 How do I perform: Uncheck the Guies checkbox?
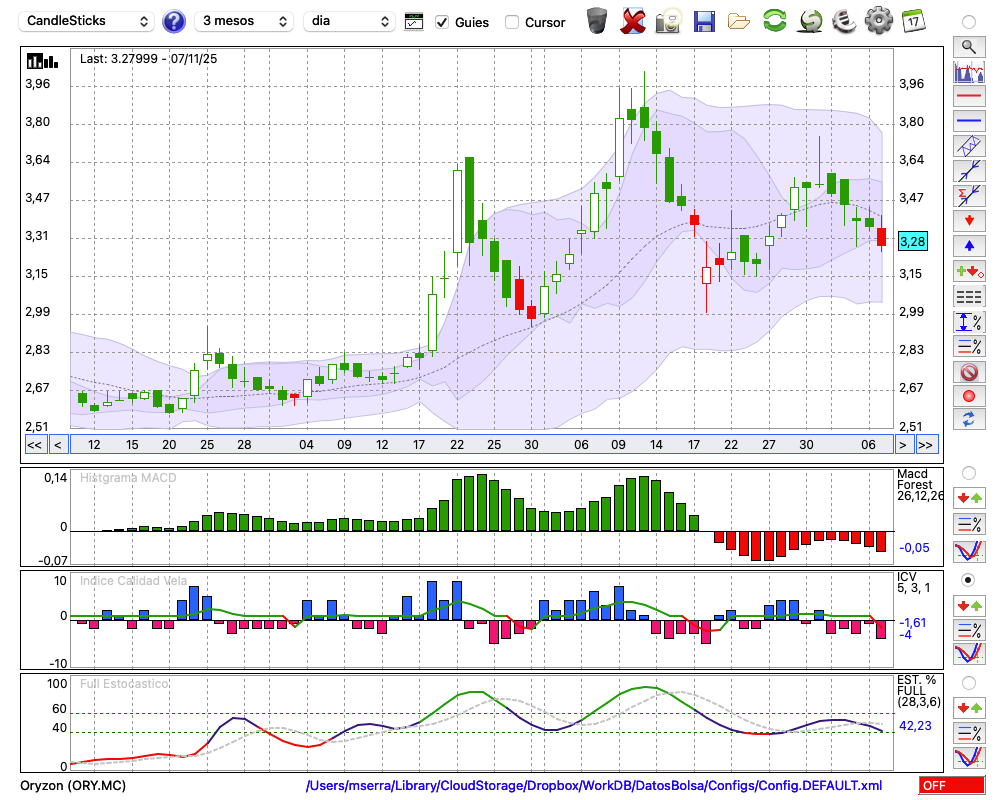click(x=442, y=22)
